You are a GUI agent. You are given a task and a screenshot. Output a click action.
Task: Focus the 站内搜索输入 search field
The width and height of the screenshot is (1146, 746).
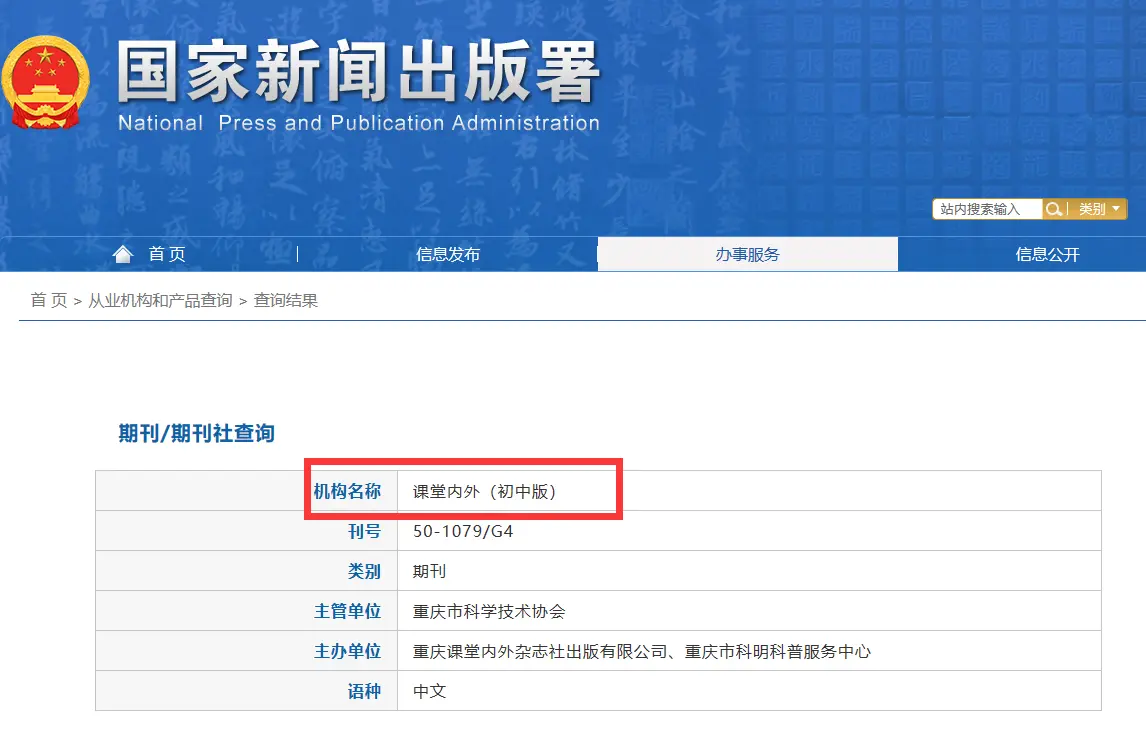(x=986, y=209)
